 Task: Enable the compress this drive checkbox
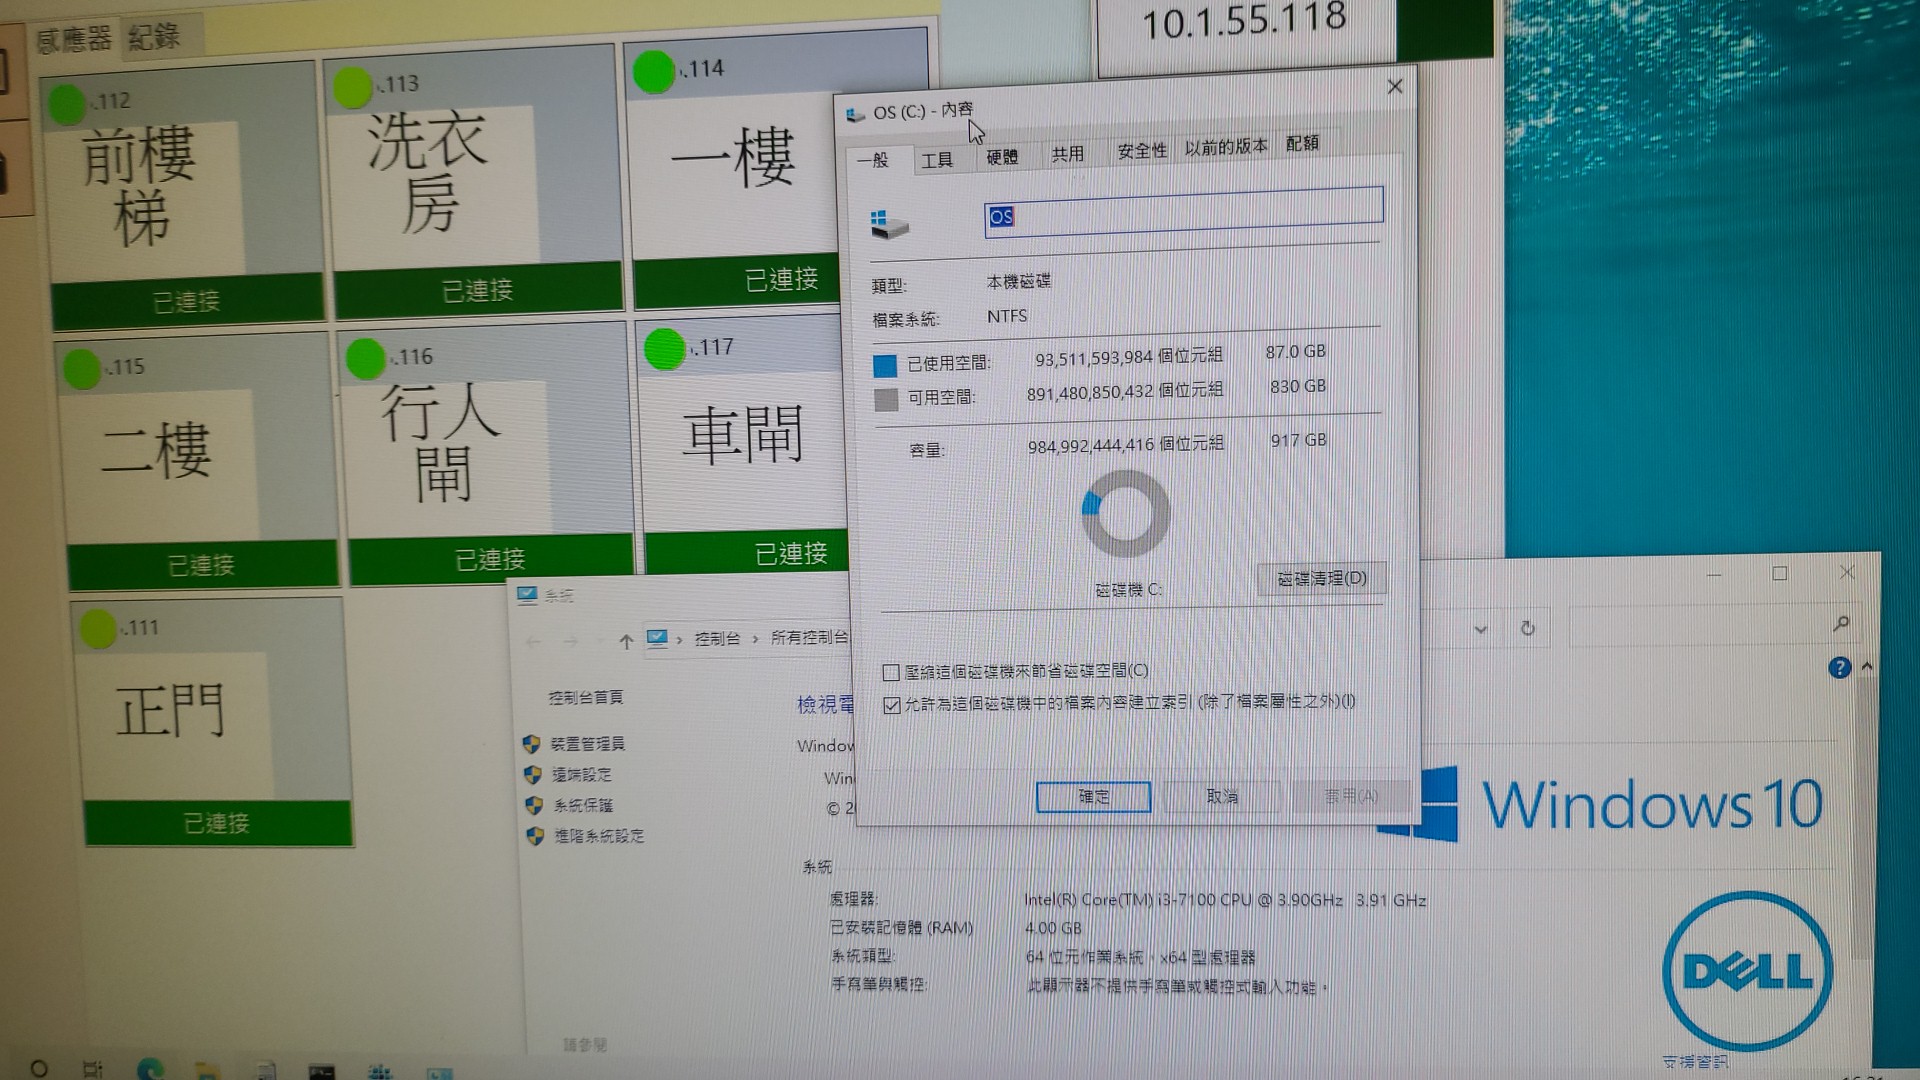[891, 672]
